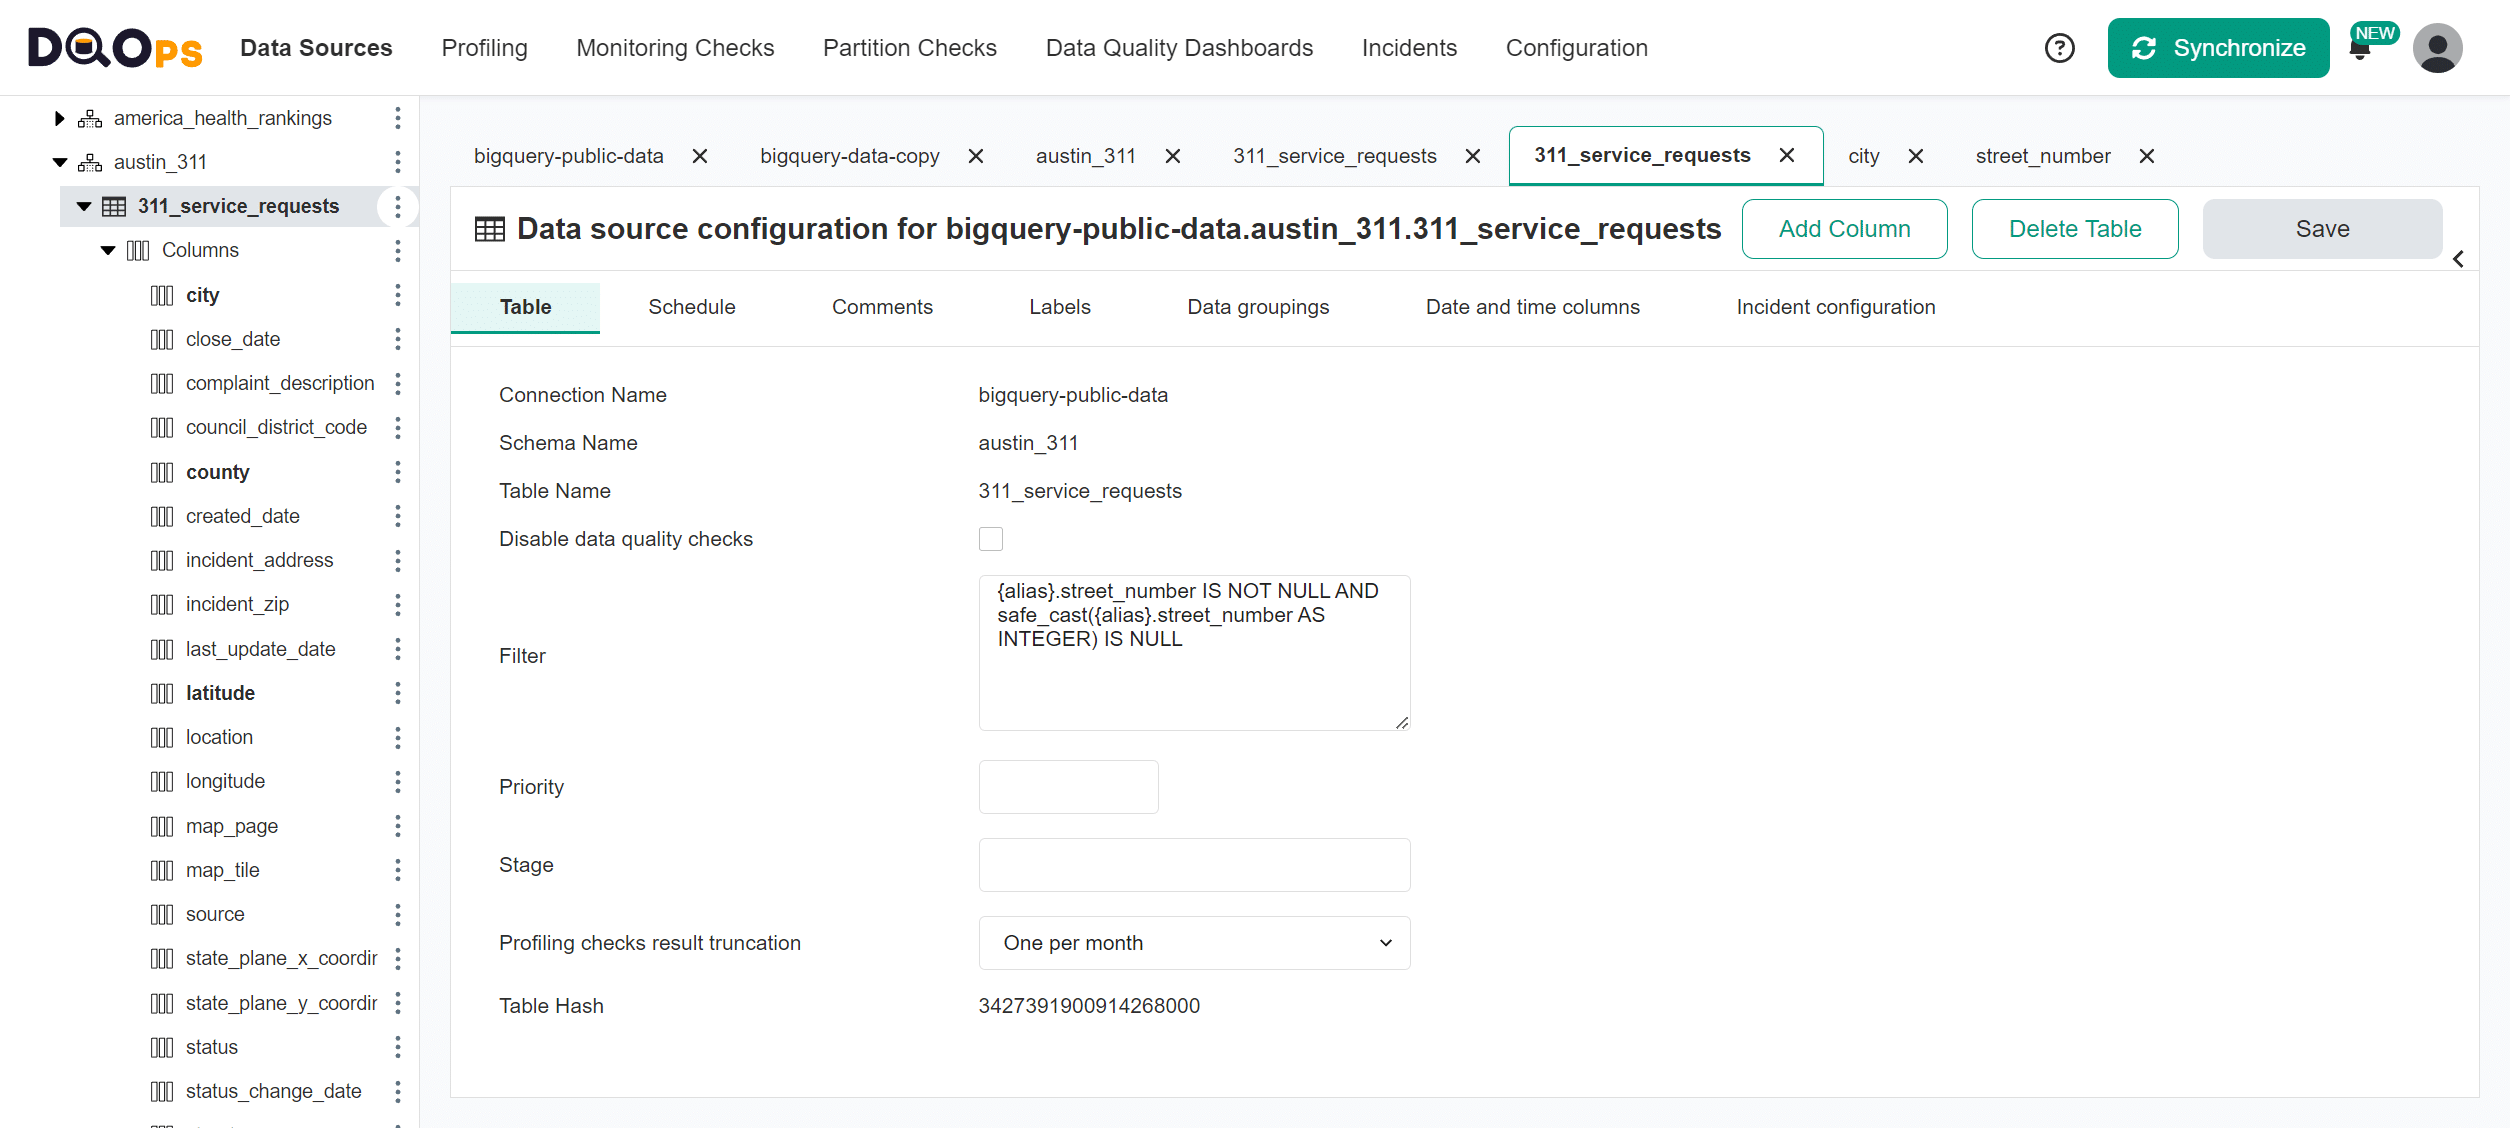Open the user profile avatar
The width and height of the screenshot is (2510, 1128).
tap(2438, 47)
